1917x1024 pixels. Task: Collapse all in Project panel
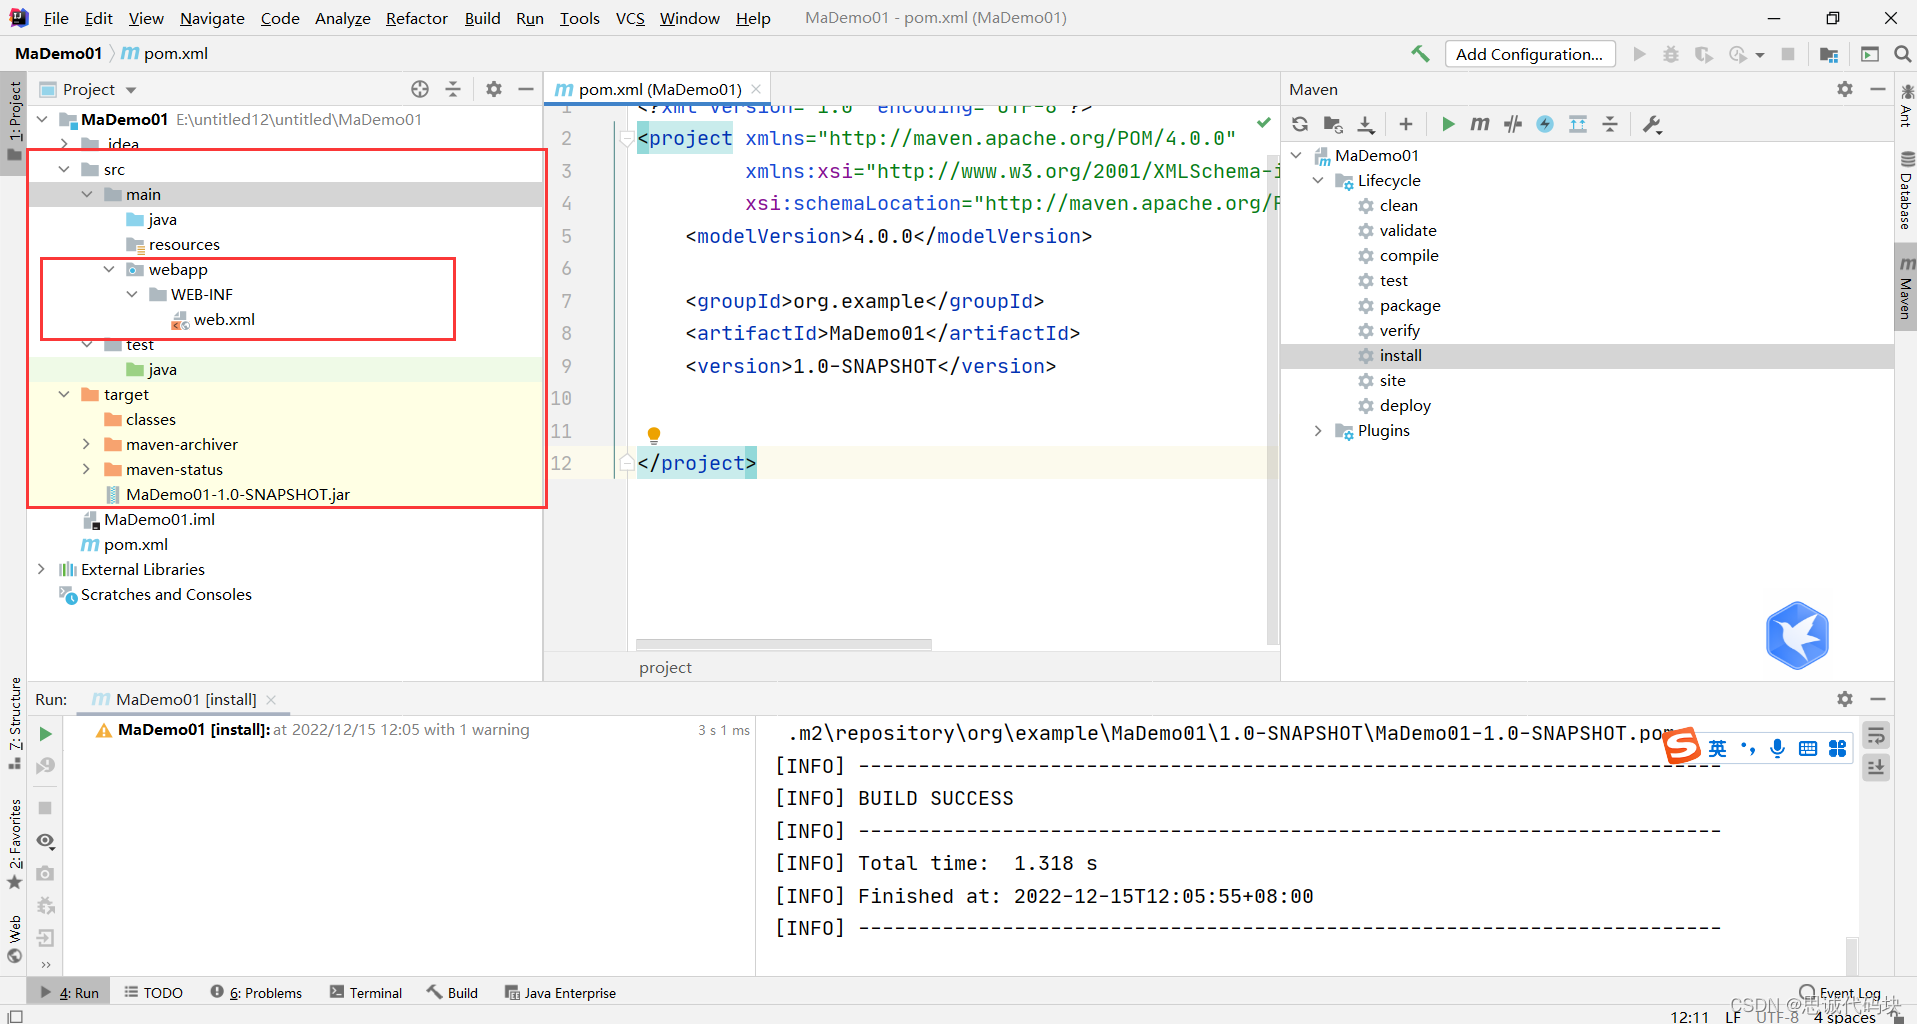453,89
